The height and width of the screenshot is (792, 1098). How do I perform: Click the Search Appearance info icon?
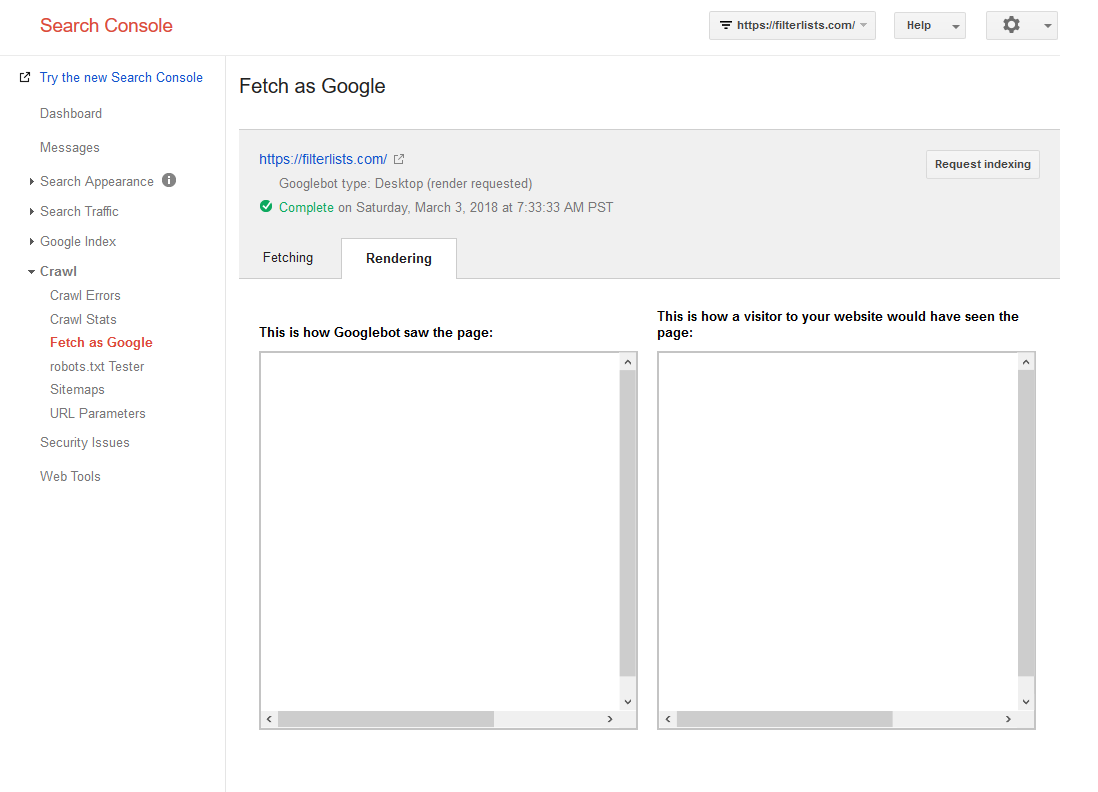click(x=169, y=181)
